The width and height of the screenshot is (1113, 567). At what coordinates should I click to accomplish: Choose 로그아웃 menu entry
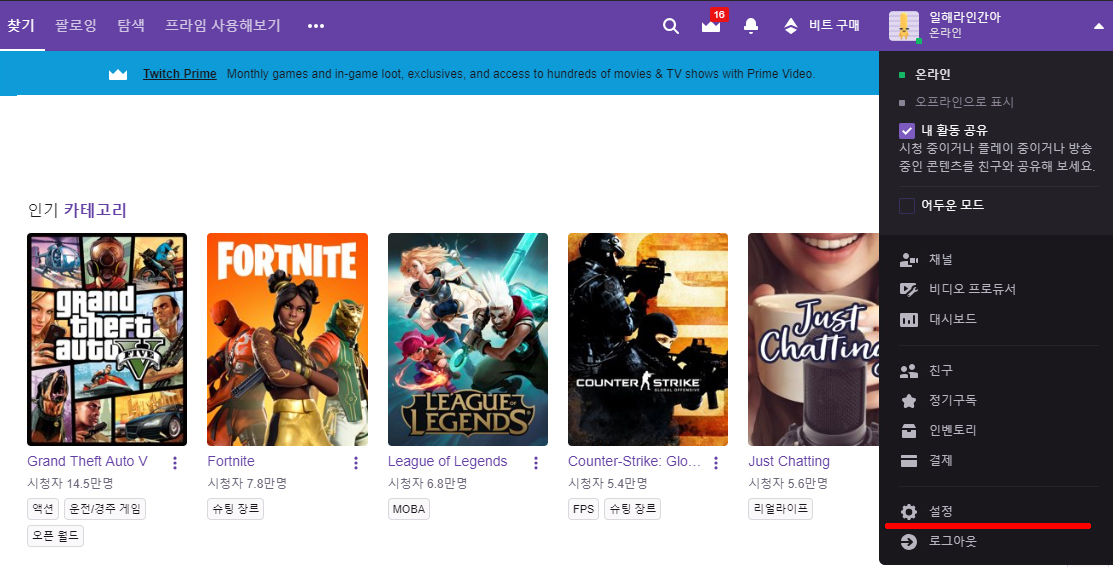tap(953, 541)
